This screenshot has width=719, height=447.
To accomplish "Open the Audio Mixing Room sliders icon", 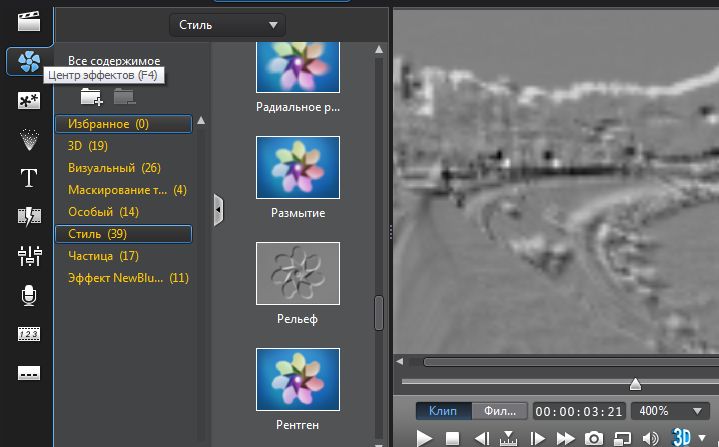I will click(x=29, y=256).
